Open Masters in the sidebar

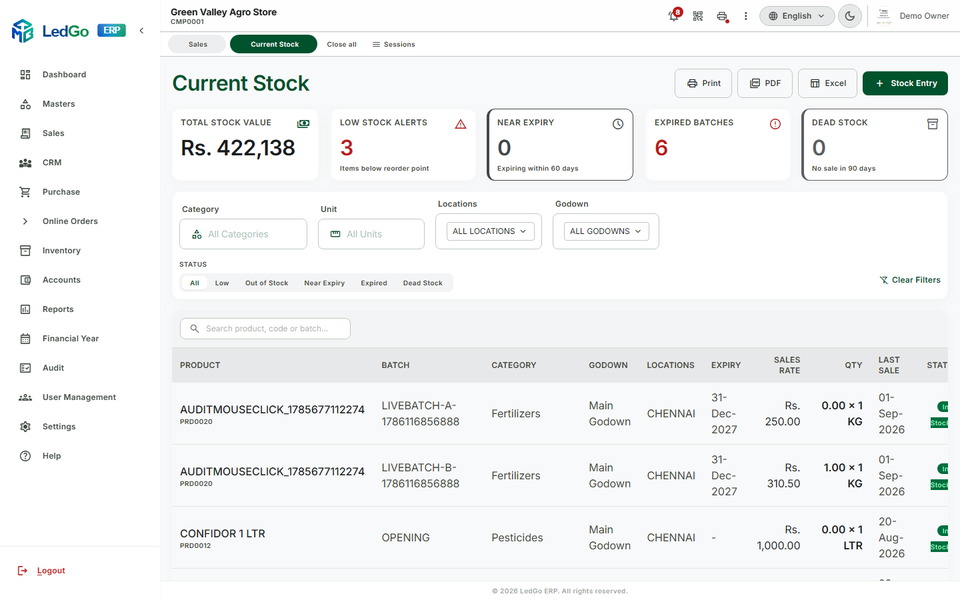point(59,104)
